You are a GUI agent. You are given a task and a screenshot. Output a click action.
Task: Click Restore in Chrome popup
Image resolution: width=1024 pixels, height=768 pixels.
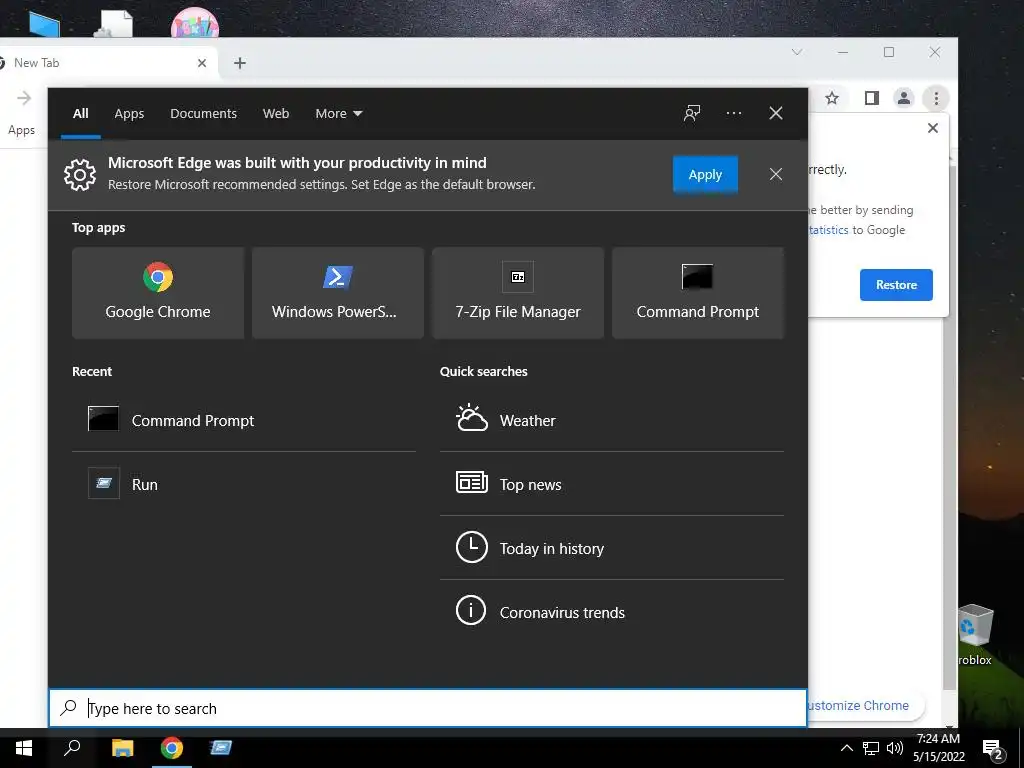pyautogui.click(x=896, y=285)
